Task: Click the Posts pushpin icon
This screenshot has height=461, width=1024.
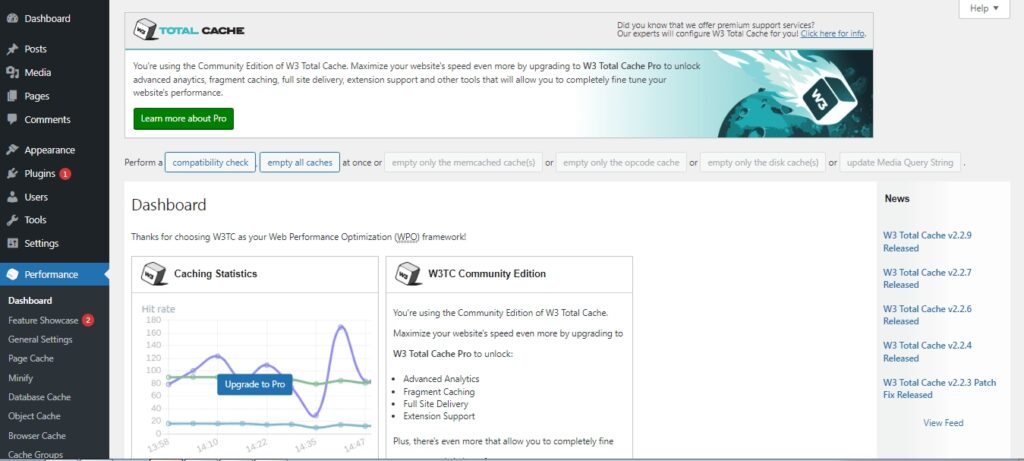Action: [x=12, y=49]
